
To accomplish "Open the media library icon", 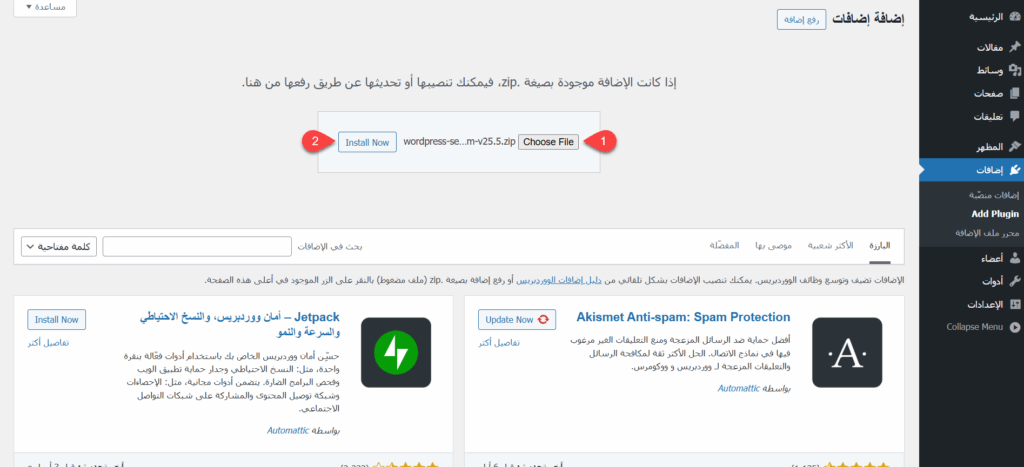I will tap(1014, 70).
